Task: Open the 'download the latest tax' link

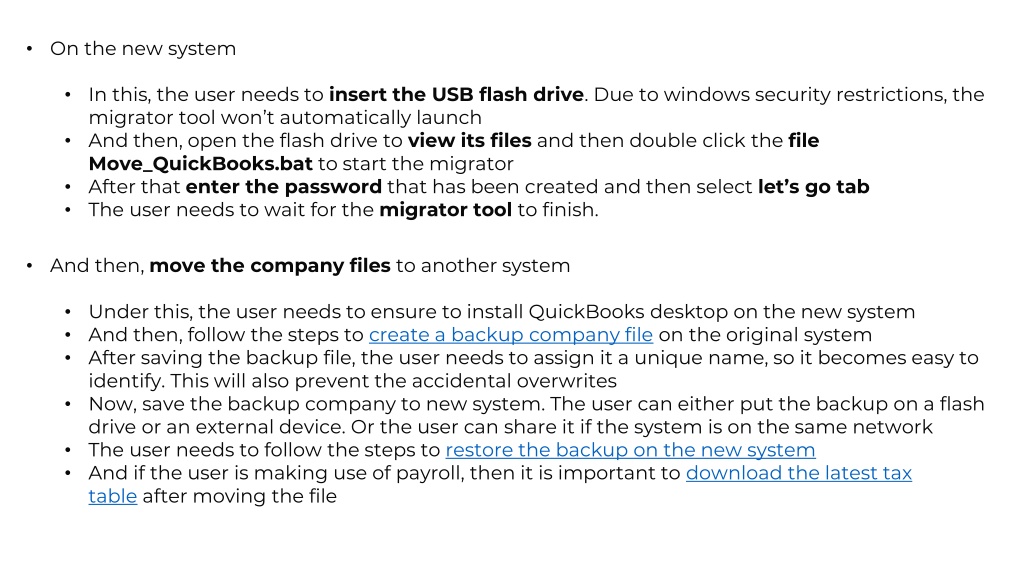Action: (799, 473)
